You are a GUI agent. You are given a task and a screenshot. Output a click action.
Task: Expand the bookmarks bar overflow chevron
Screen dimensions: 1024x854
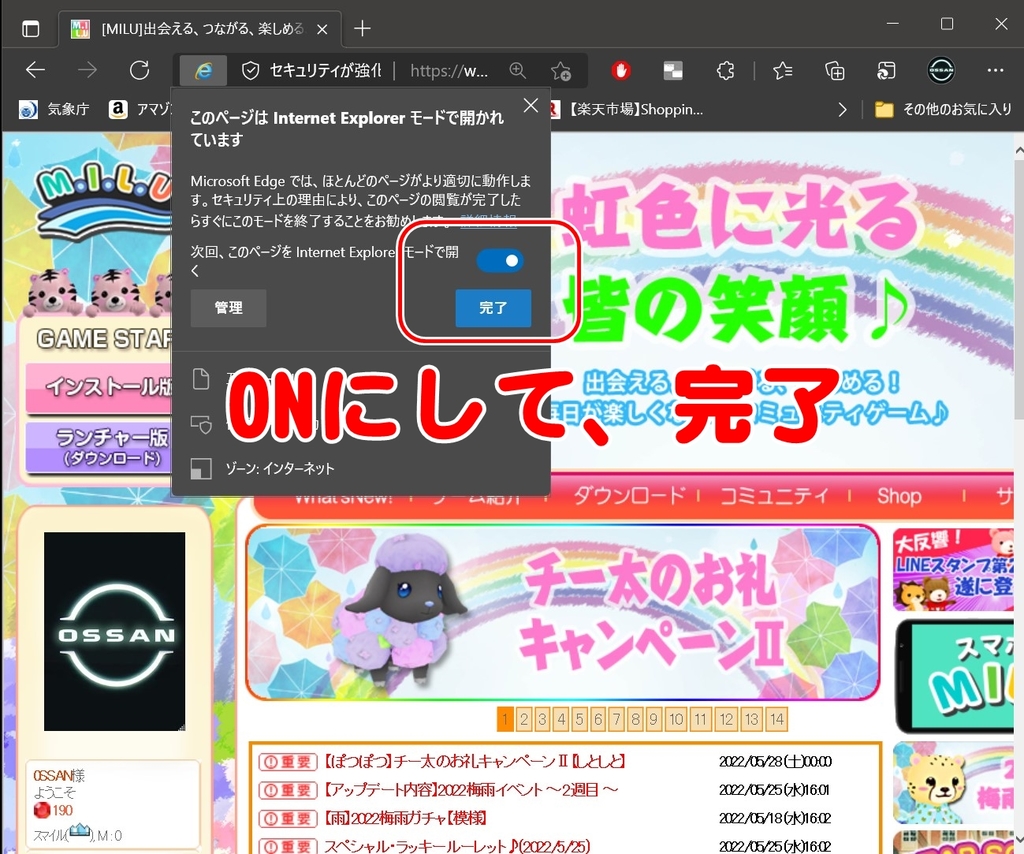842,109
